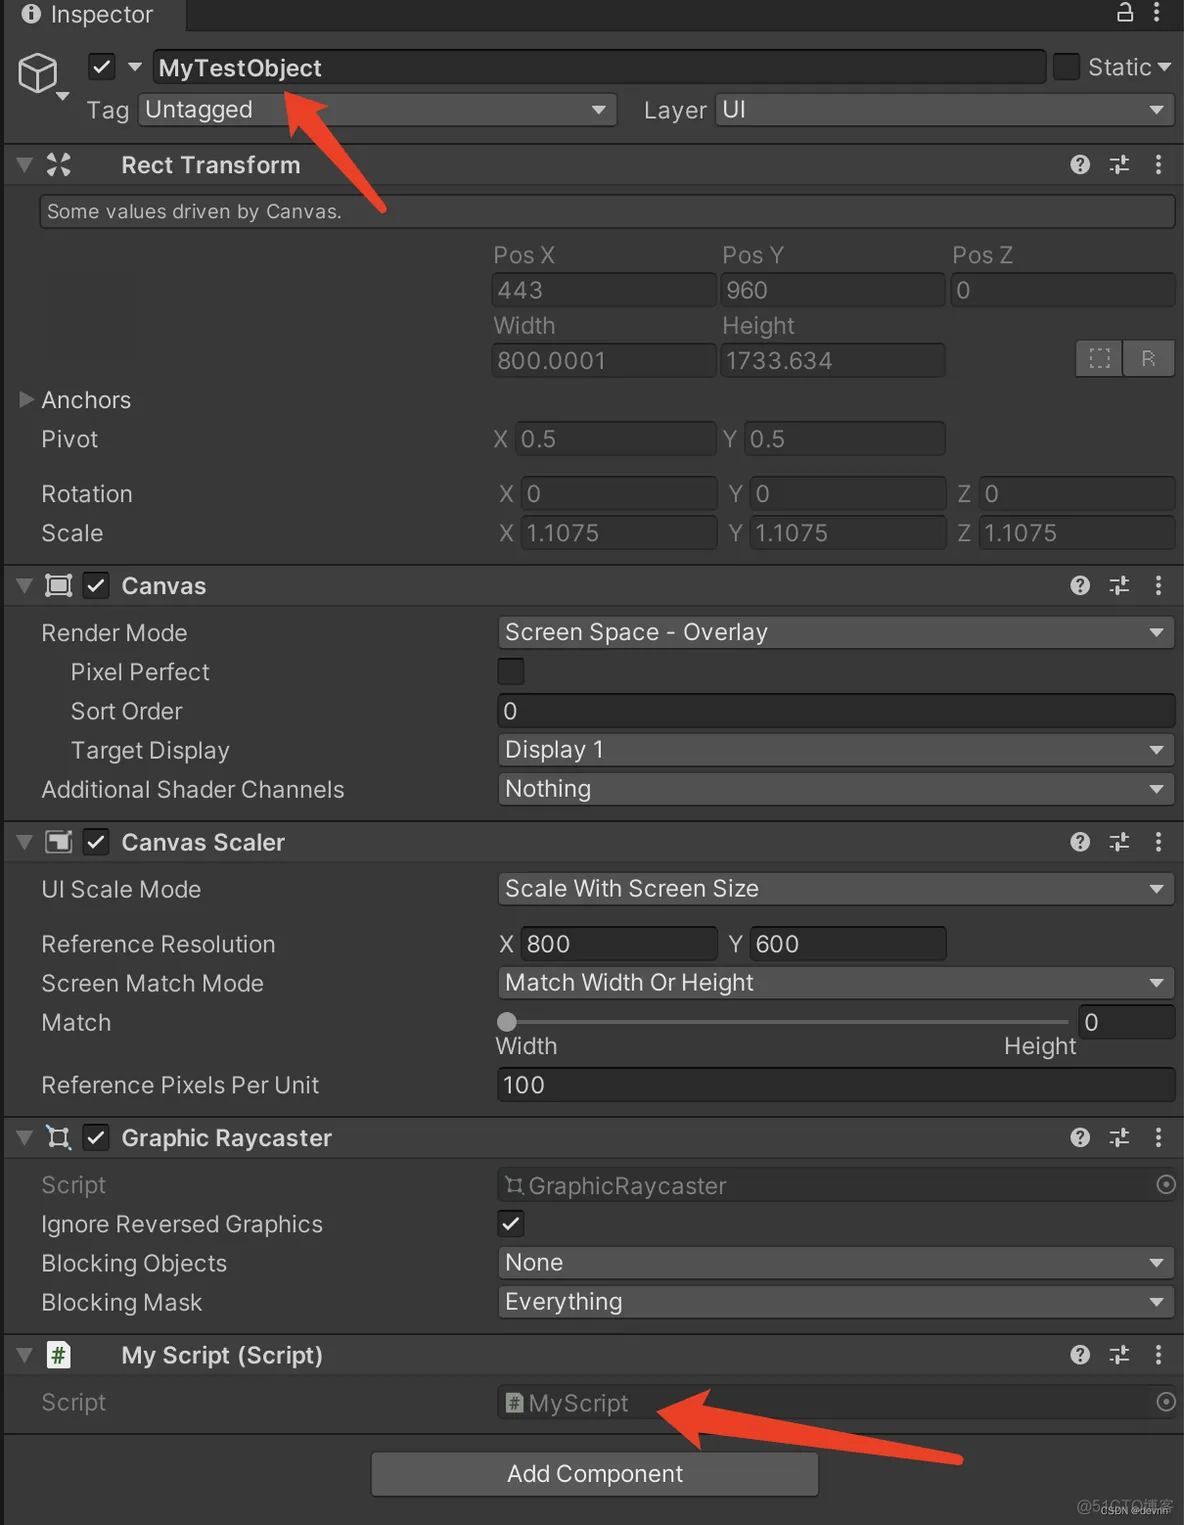The image size is (1184, 1525).
Task: Open the UI Scale Mode dropdown
Action: [836, 888]
